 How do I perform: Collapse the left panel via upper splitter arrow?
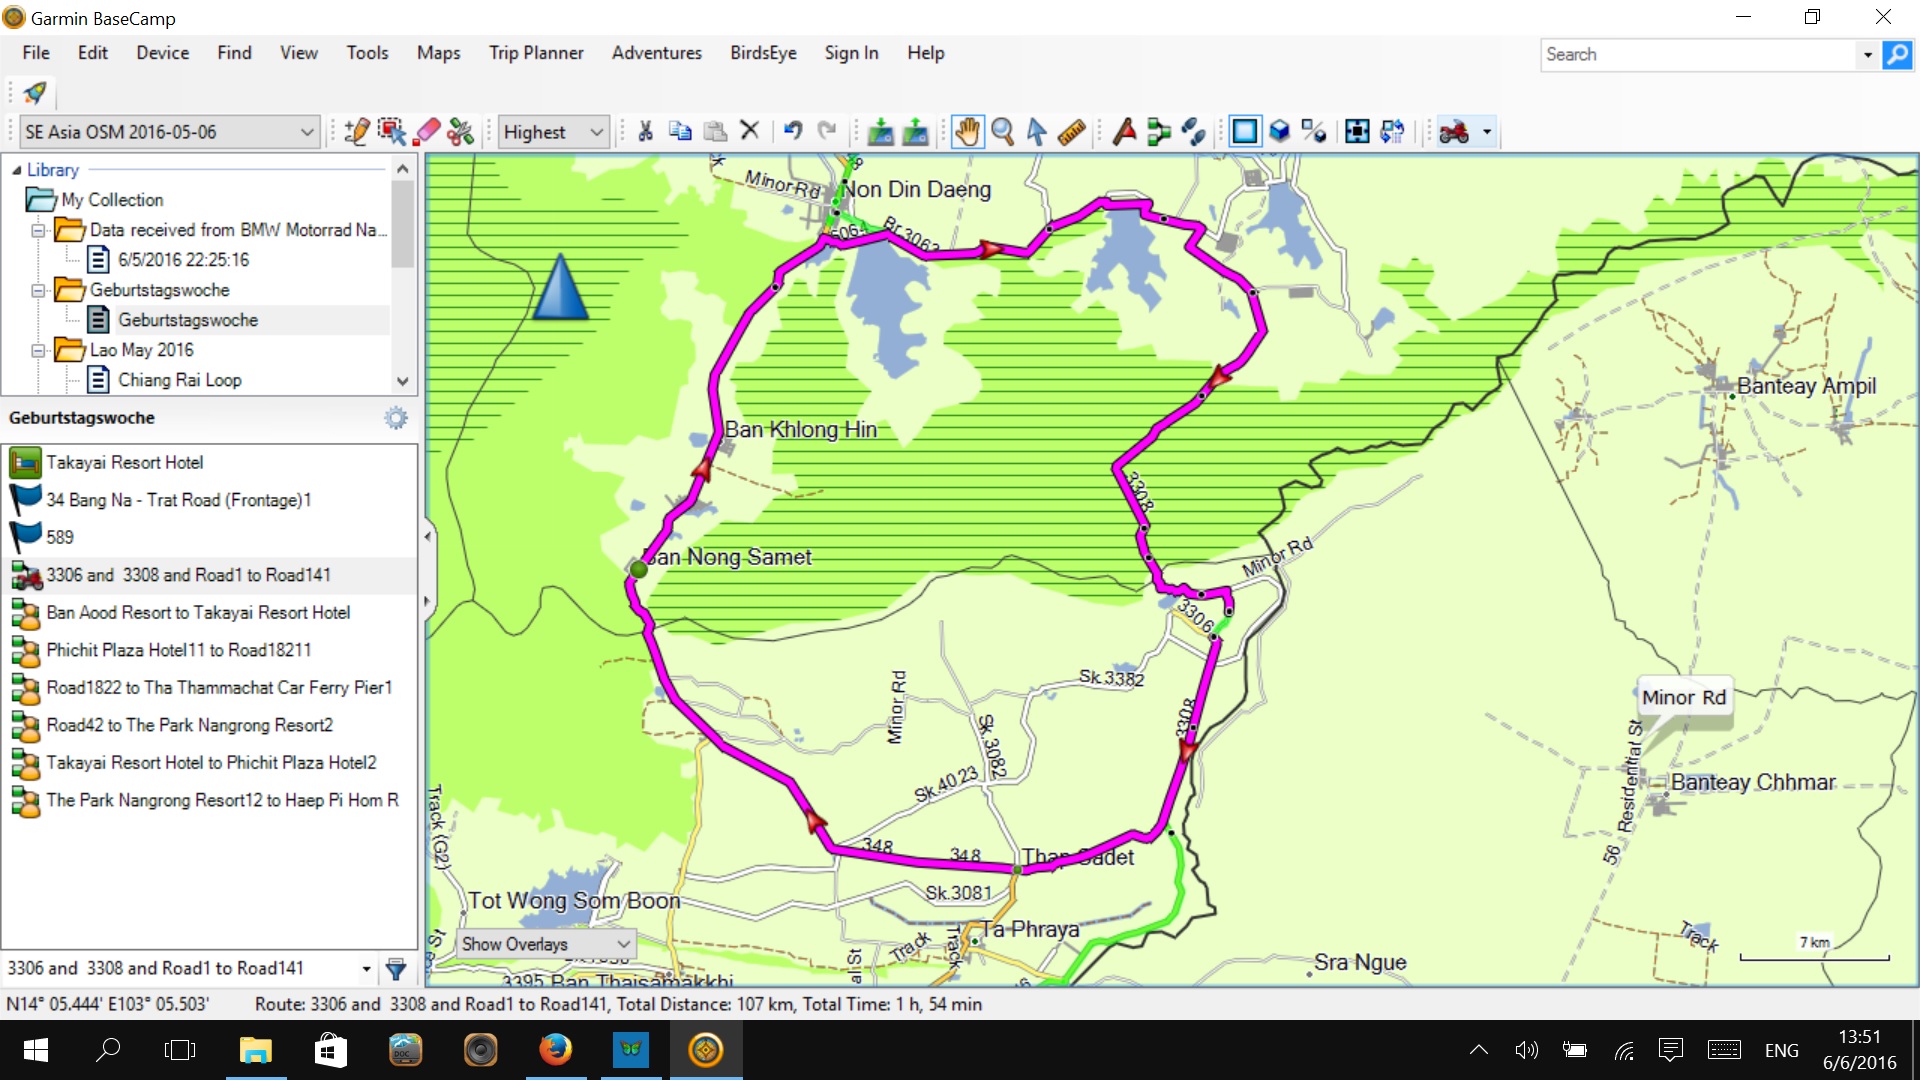click(x=427, y=537)
